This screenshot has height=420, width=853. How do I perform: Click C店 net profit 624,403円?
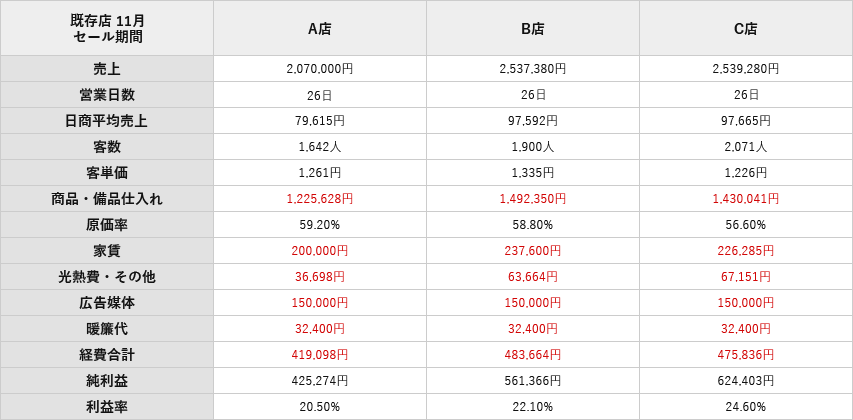point(746,381)
